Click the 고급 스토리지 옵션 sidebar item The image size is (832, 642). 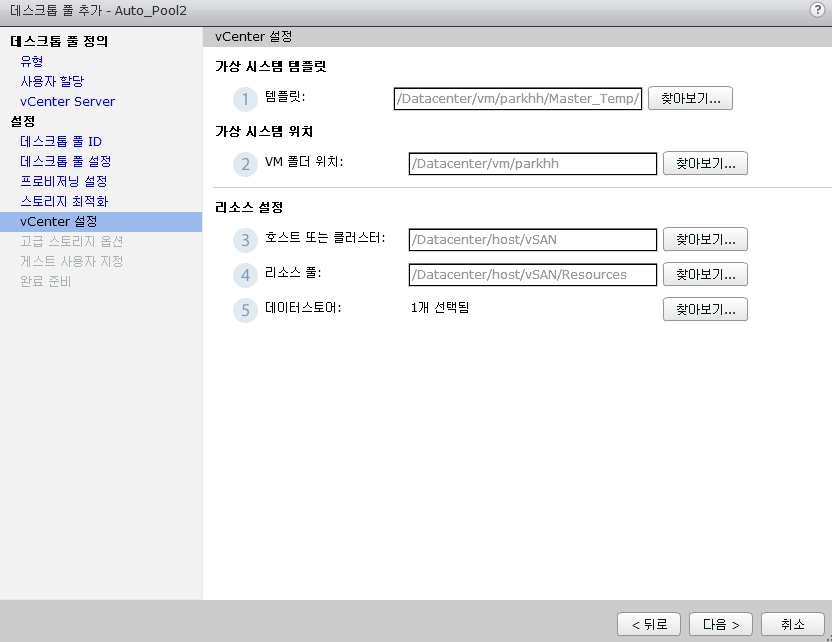pyautogui.click(x=72, y=241)
